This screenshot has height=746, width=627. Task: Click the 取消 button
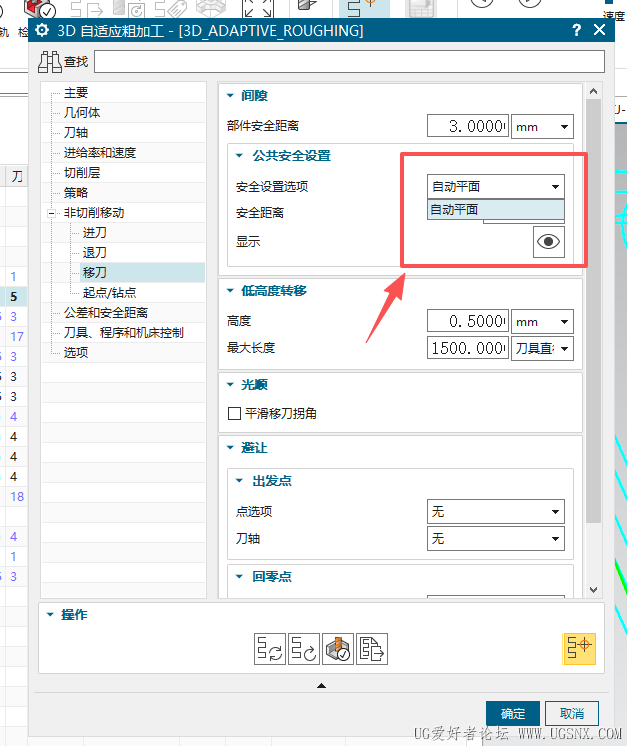coord(572,714)
